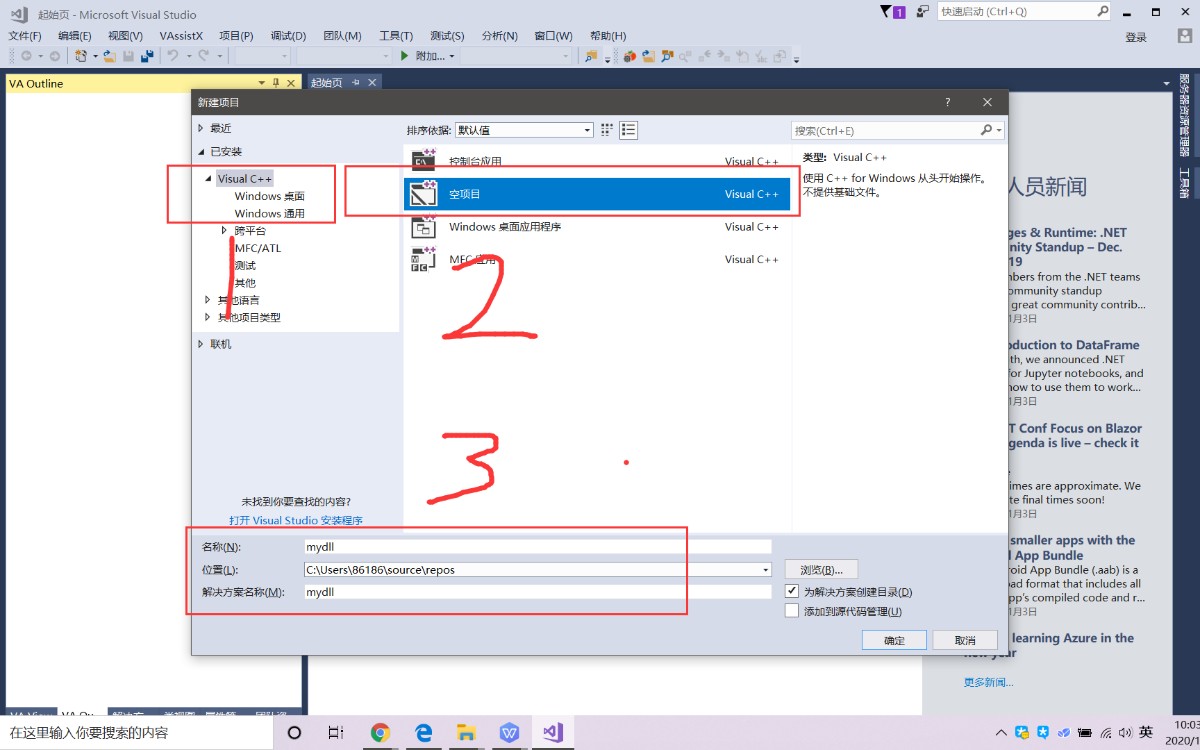This screenshot has width=1200, height=750.
Task: Close the 起始页 tab
Action: pos(372,83)
